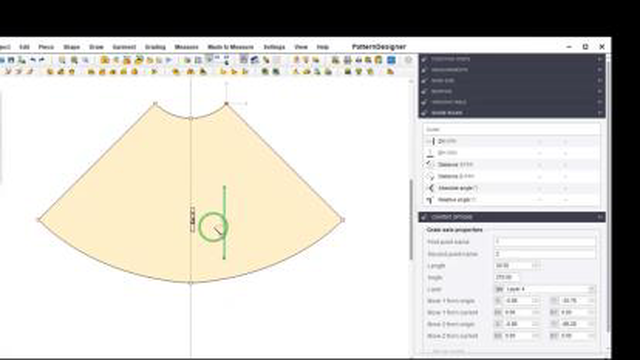Open the Measure menu
The image size is (640, 360).
tap(187, 47)
